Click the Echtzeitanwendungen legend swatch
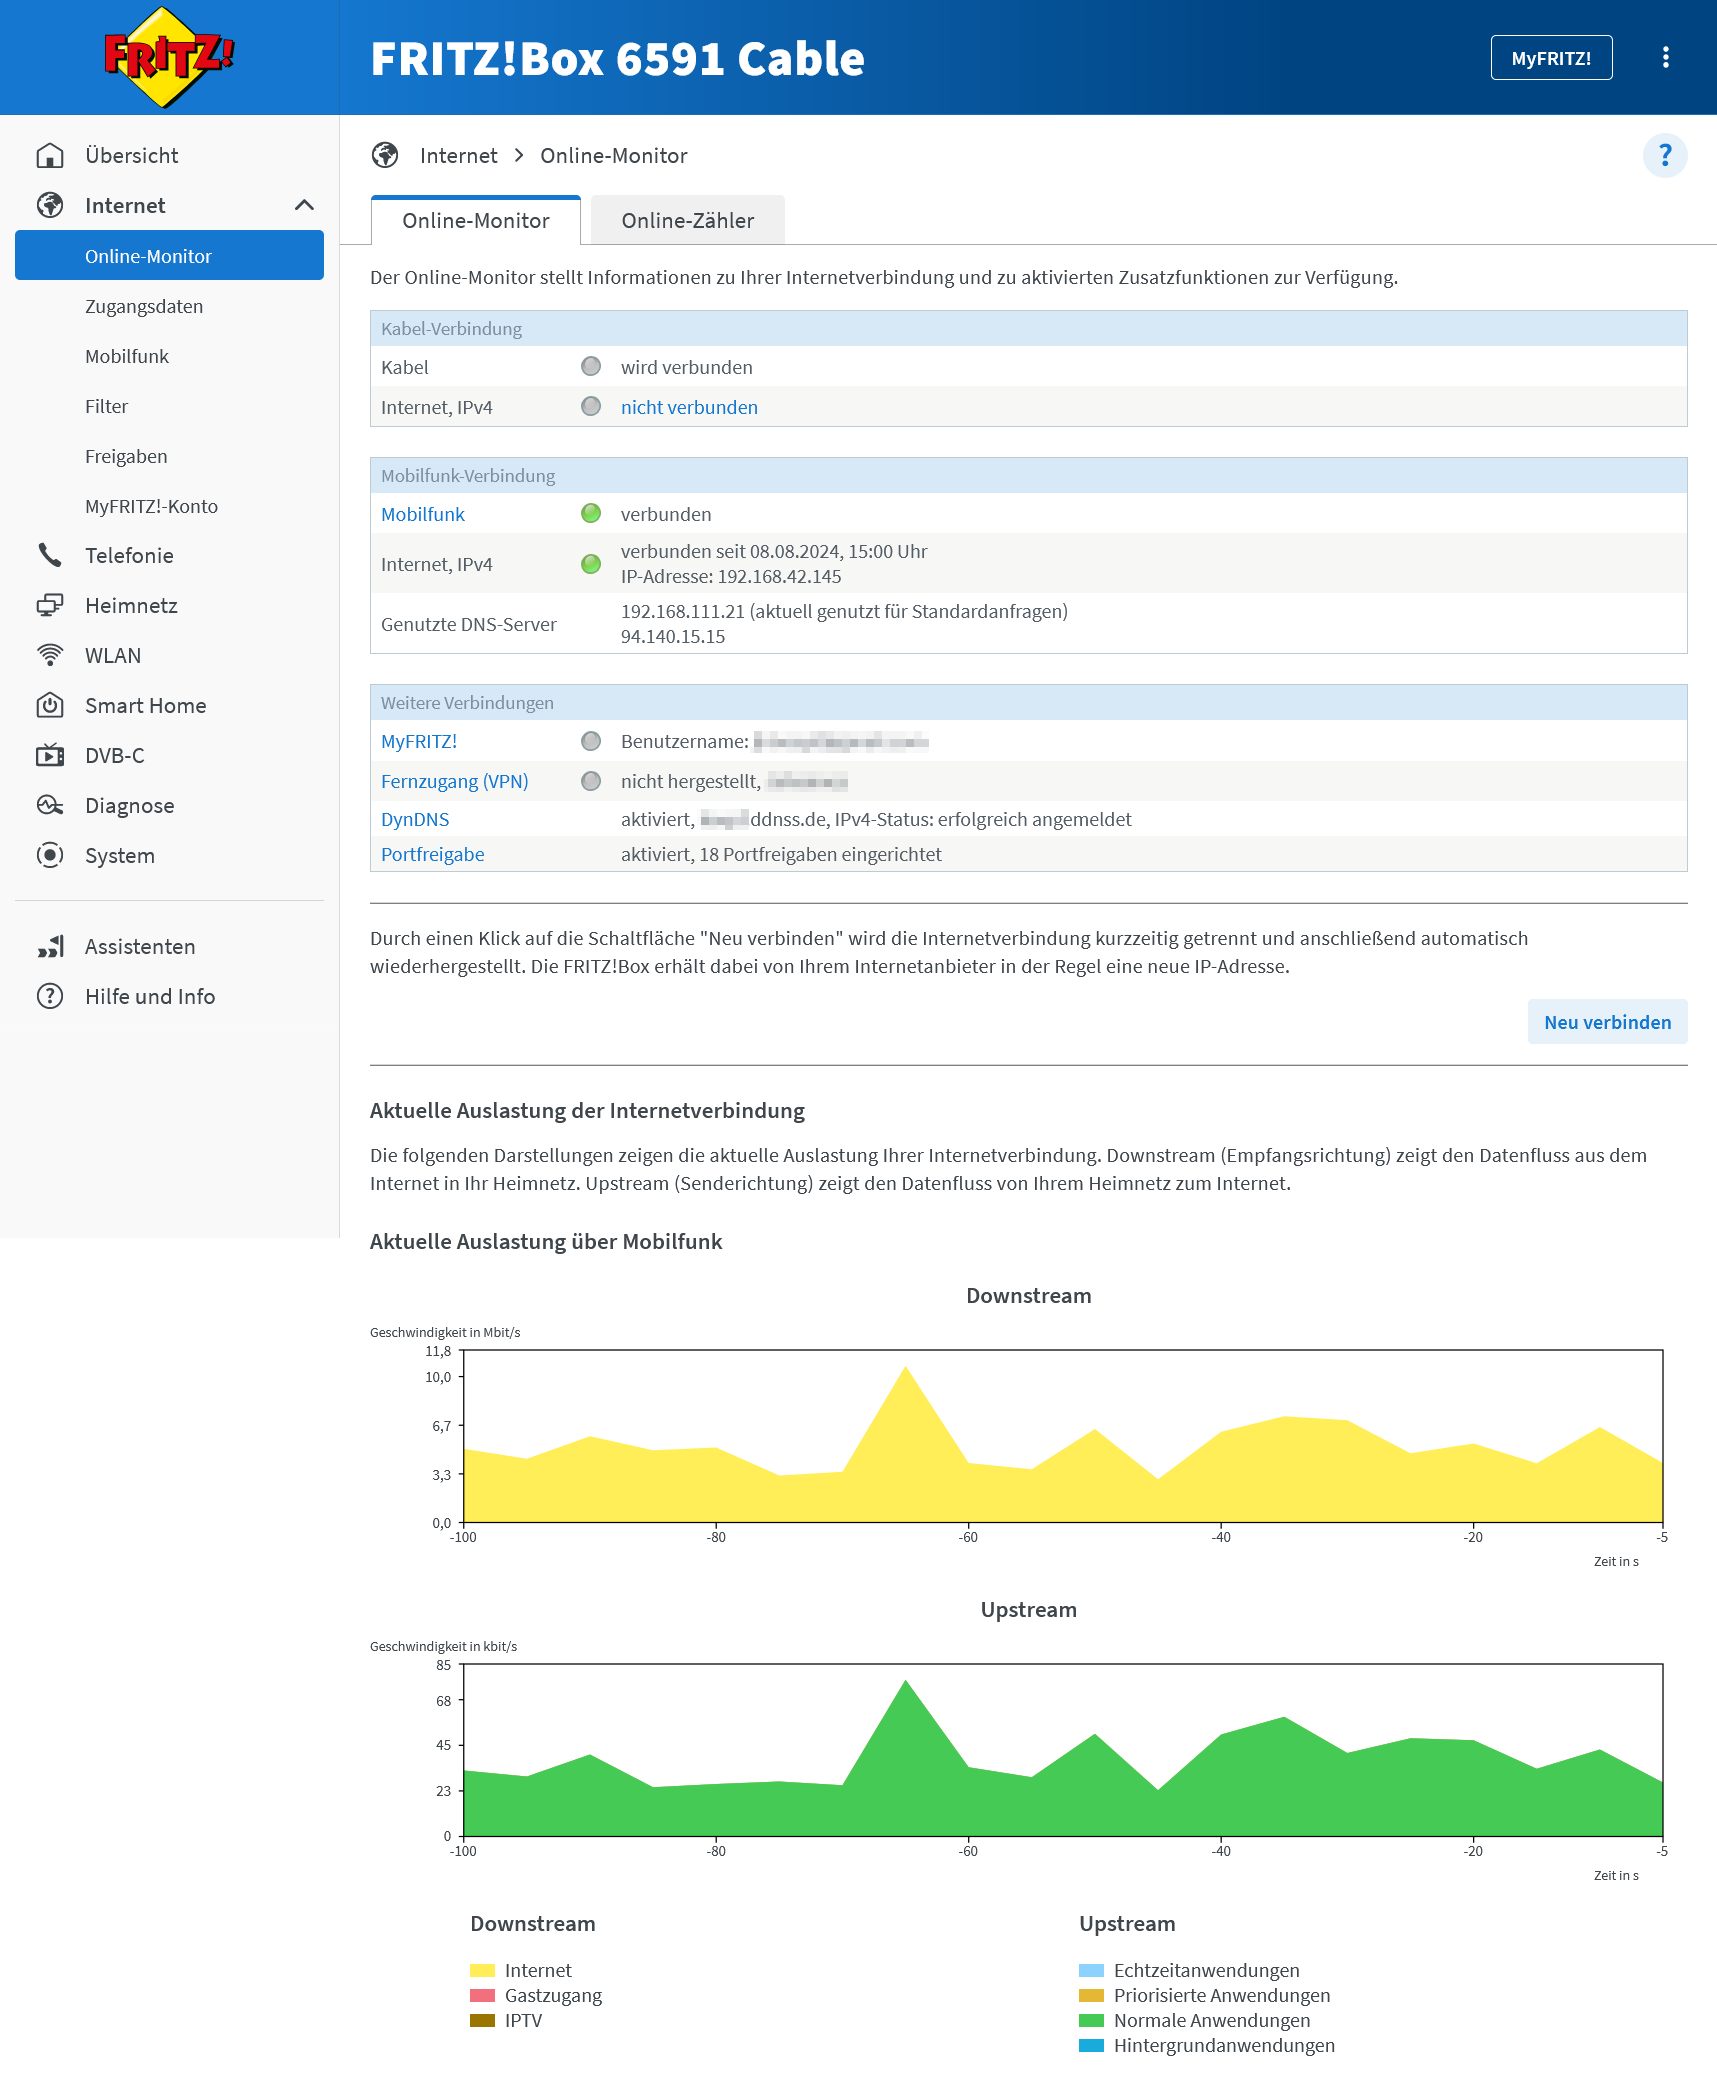This screenshot has height=2096, width=1717. [x=1091, y=1970]
